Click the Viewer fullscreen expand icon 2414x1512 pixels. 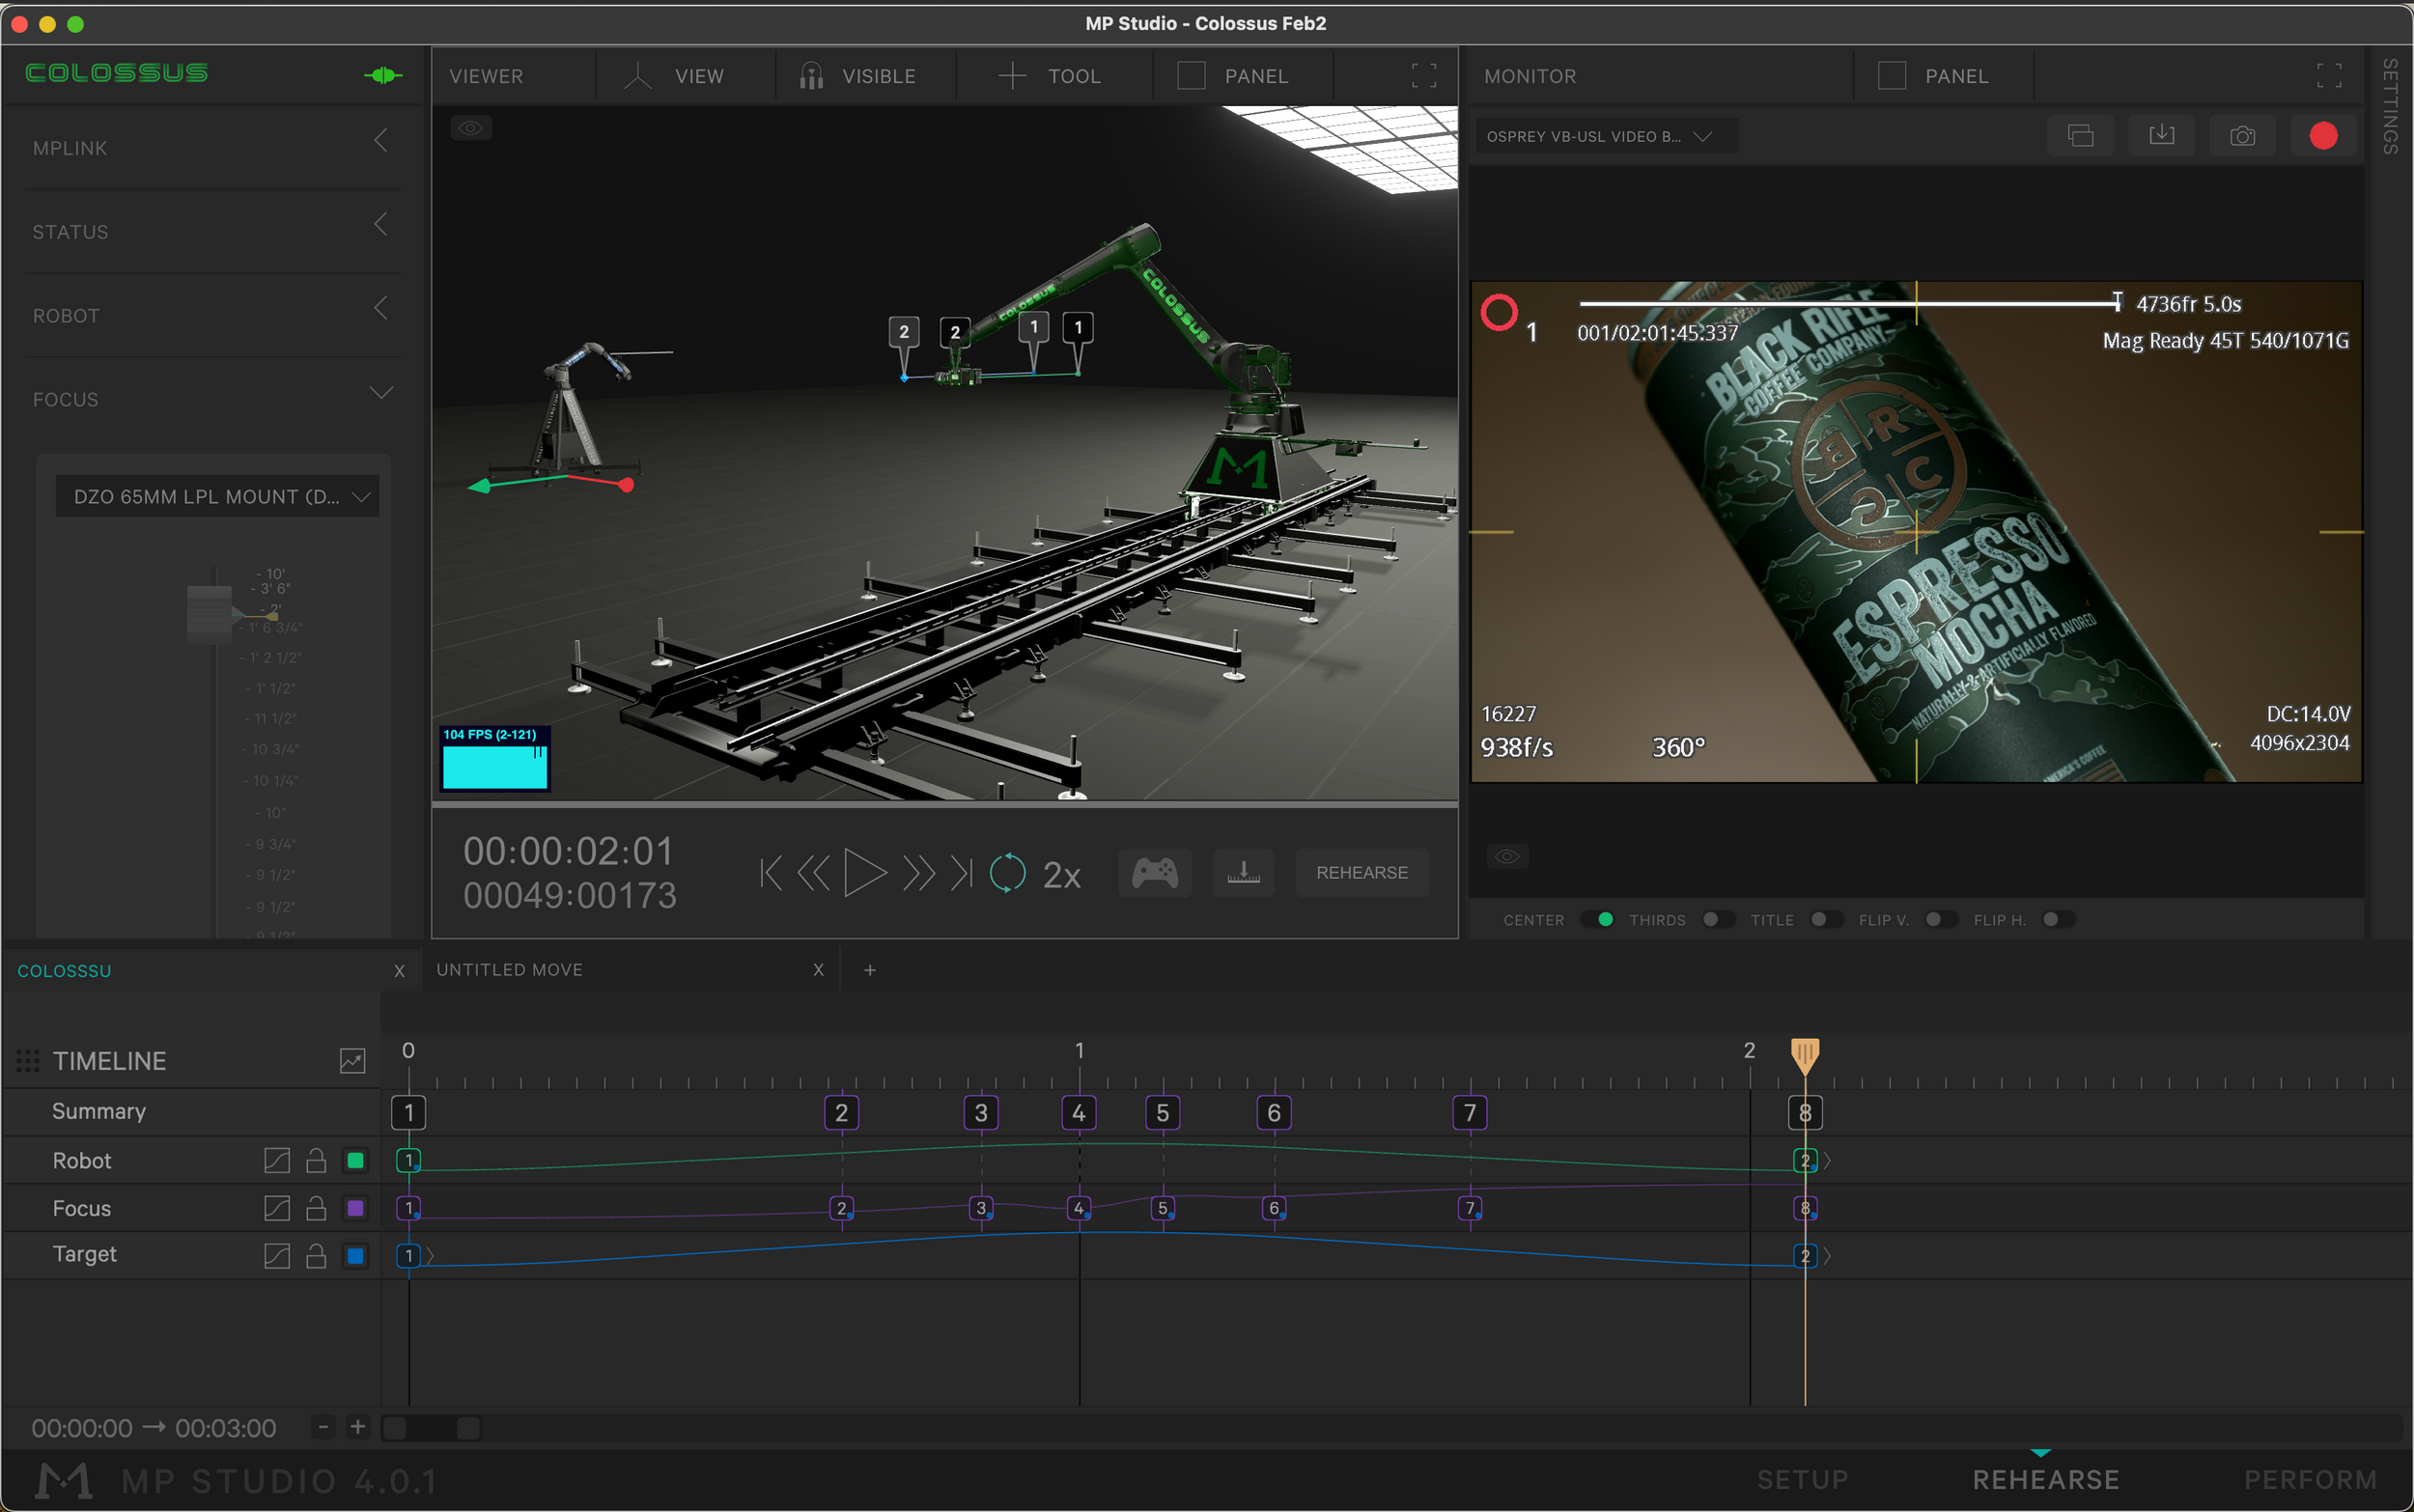click(x=1423, y=76)
